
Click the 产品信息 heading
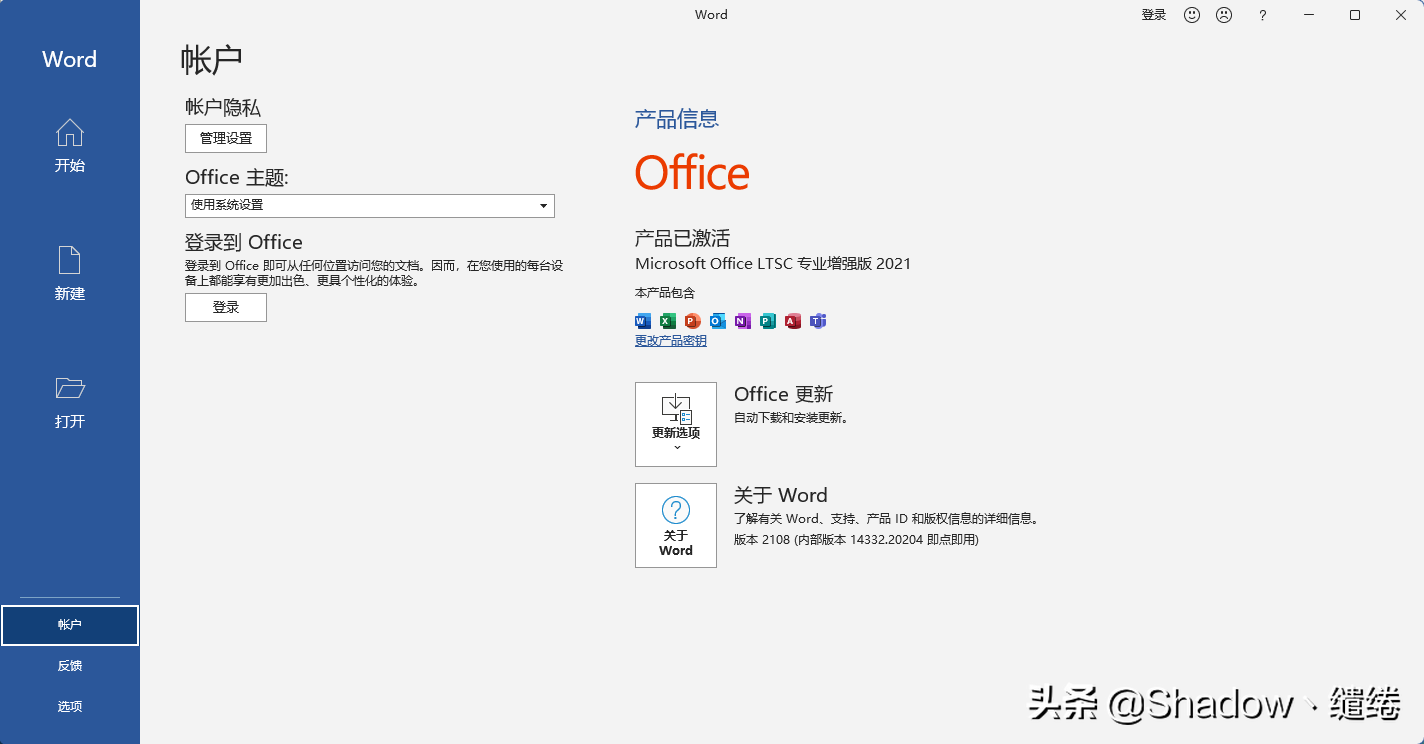click(x=677, y=119)
